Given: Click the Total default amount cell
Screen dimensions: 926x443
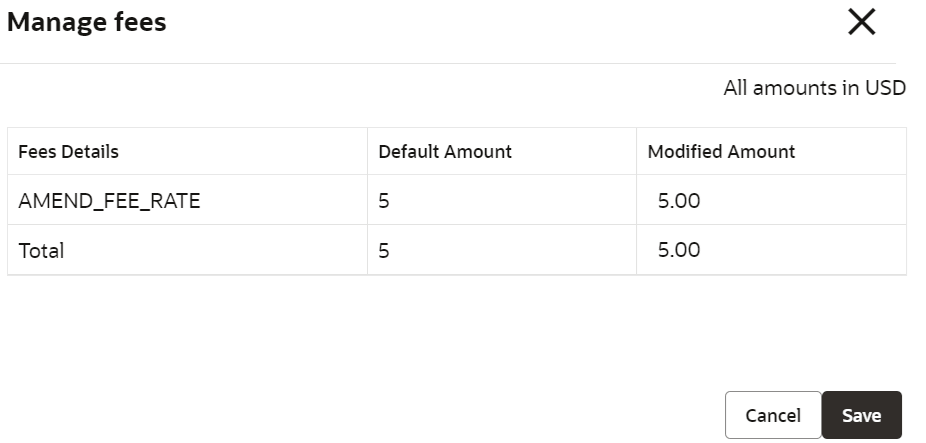Looking at the screenshot, I should click(x=384, y=250).
